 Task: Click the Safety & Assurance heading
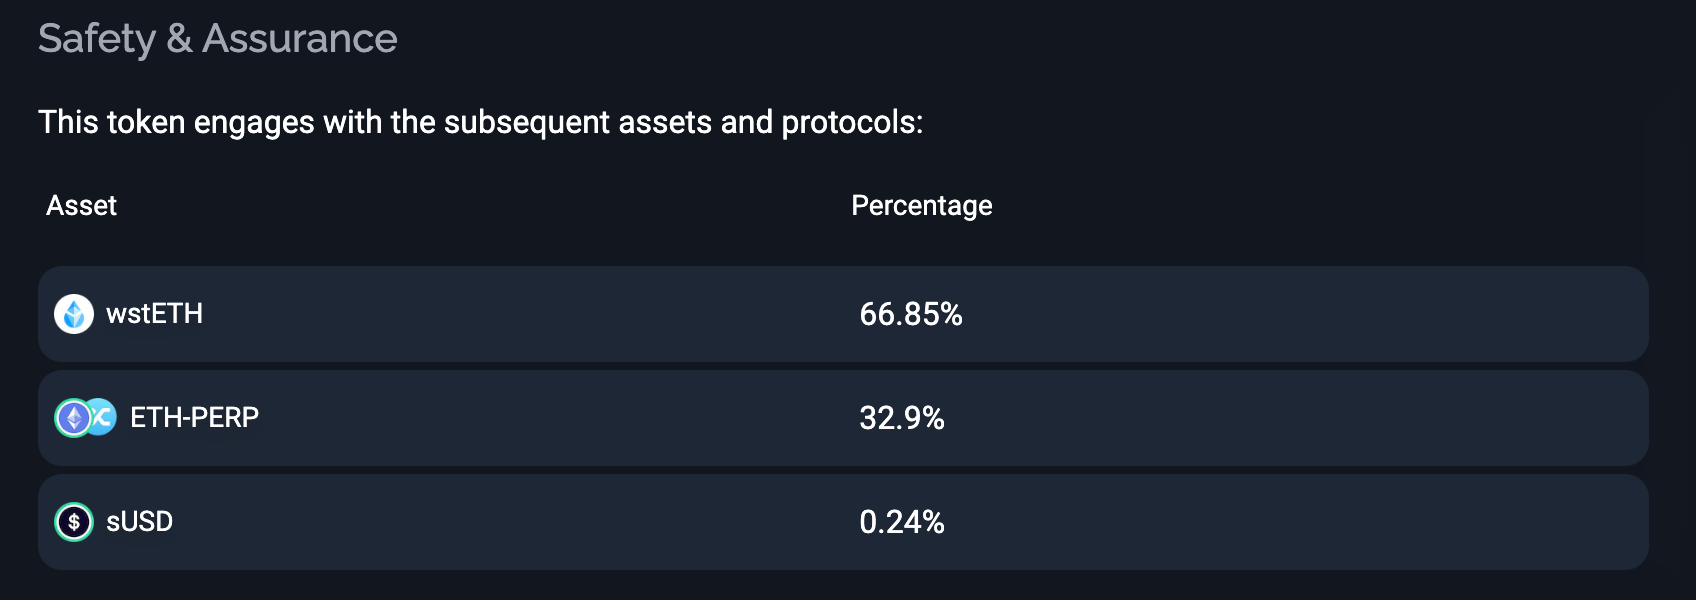click(x=217, y=39)
